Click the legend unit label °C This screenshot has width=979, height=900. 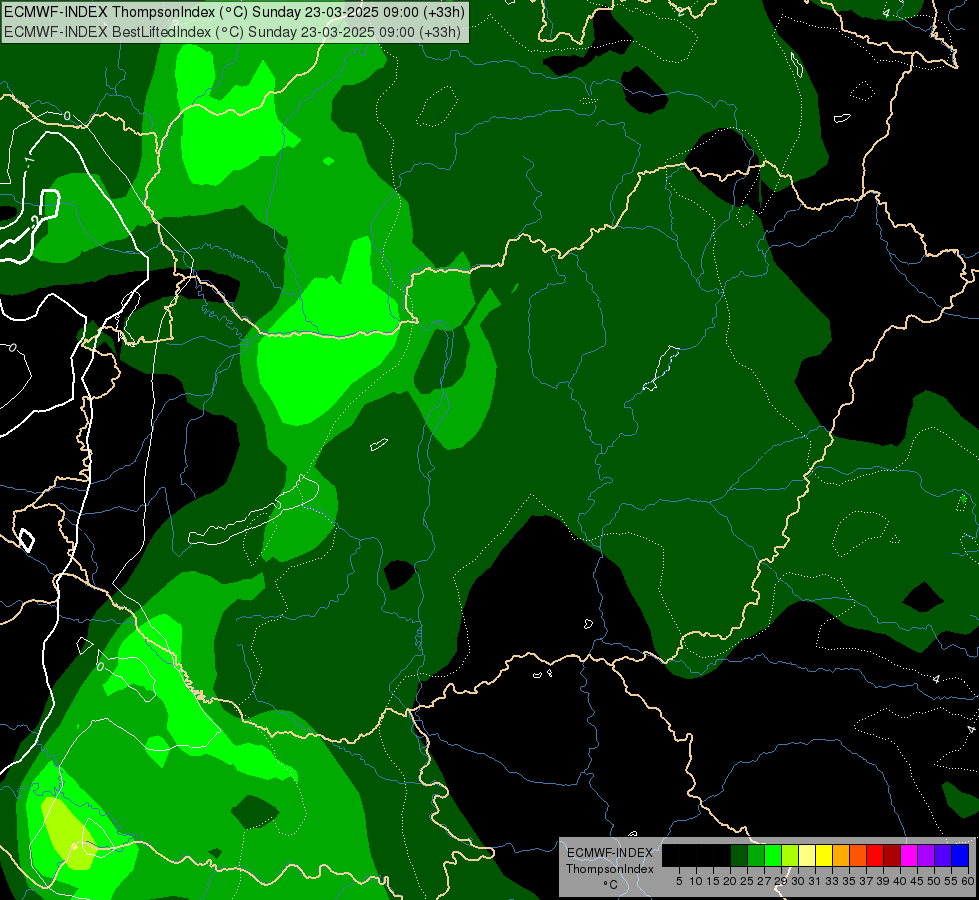611,884
